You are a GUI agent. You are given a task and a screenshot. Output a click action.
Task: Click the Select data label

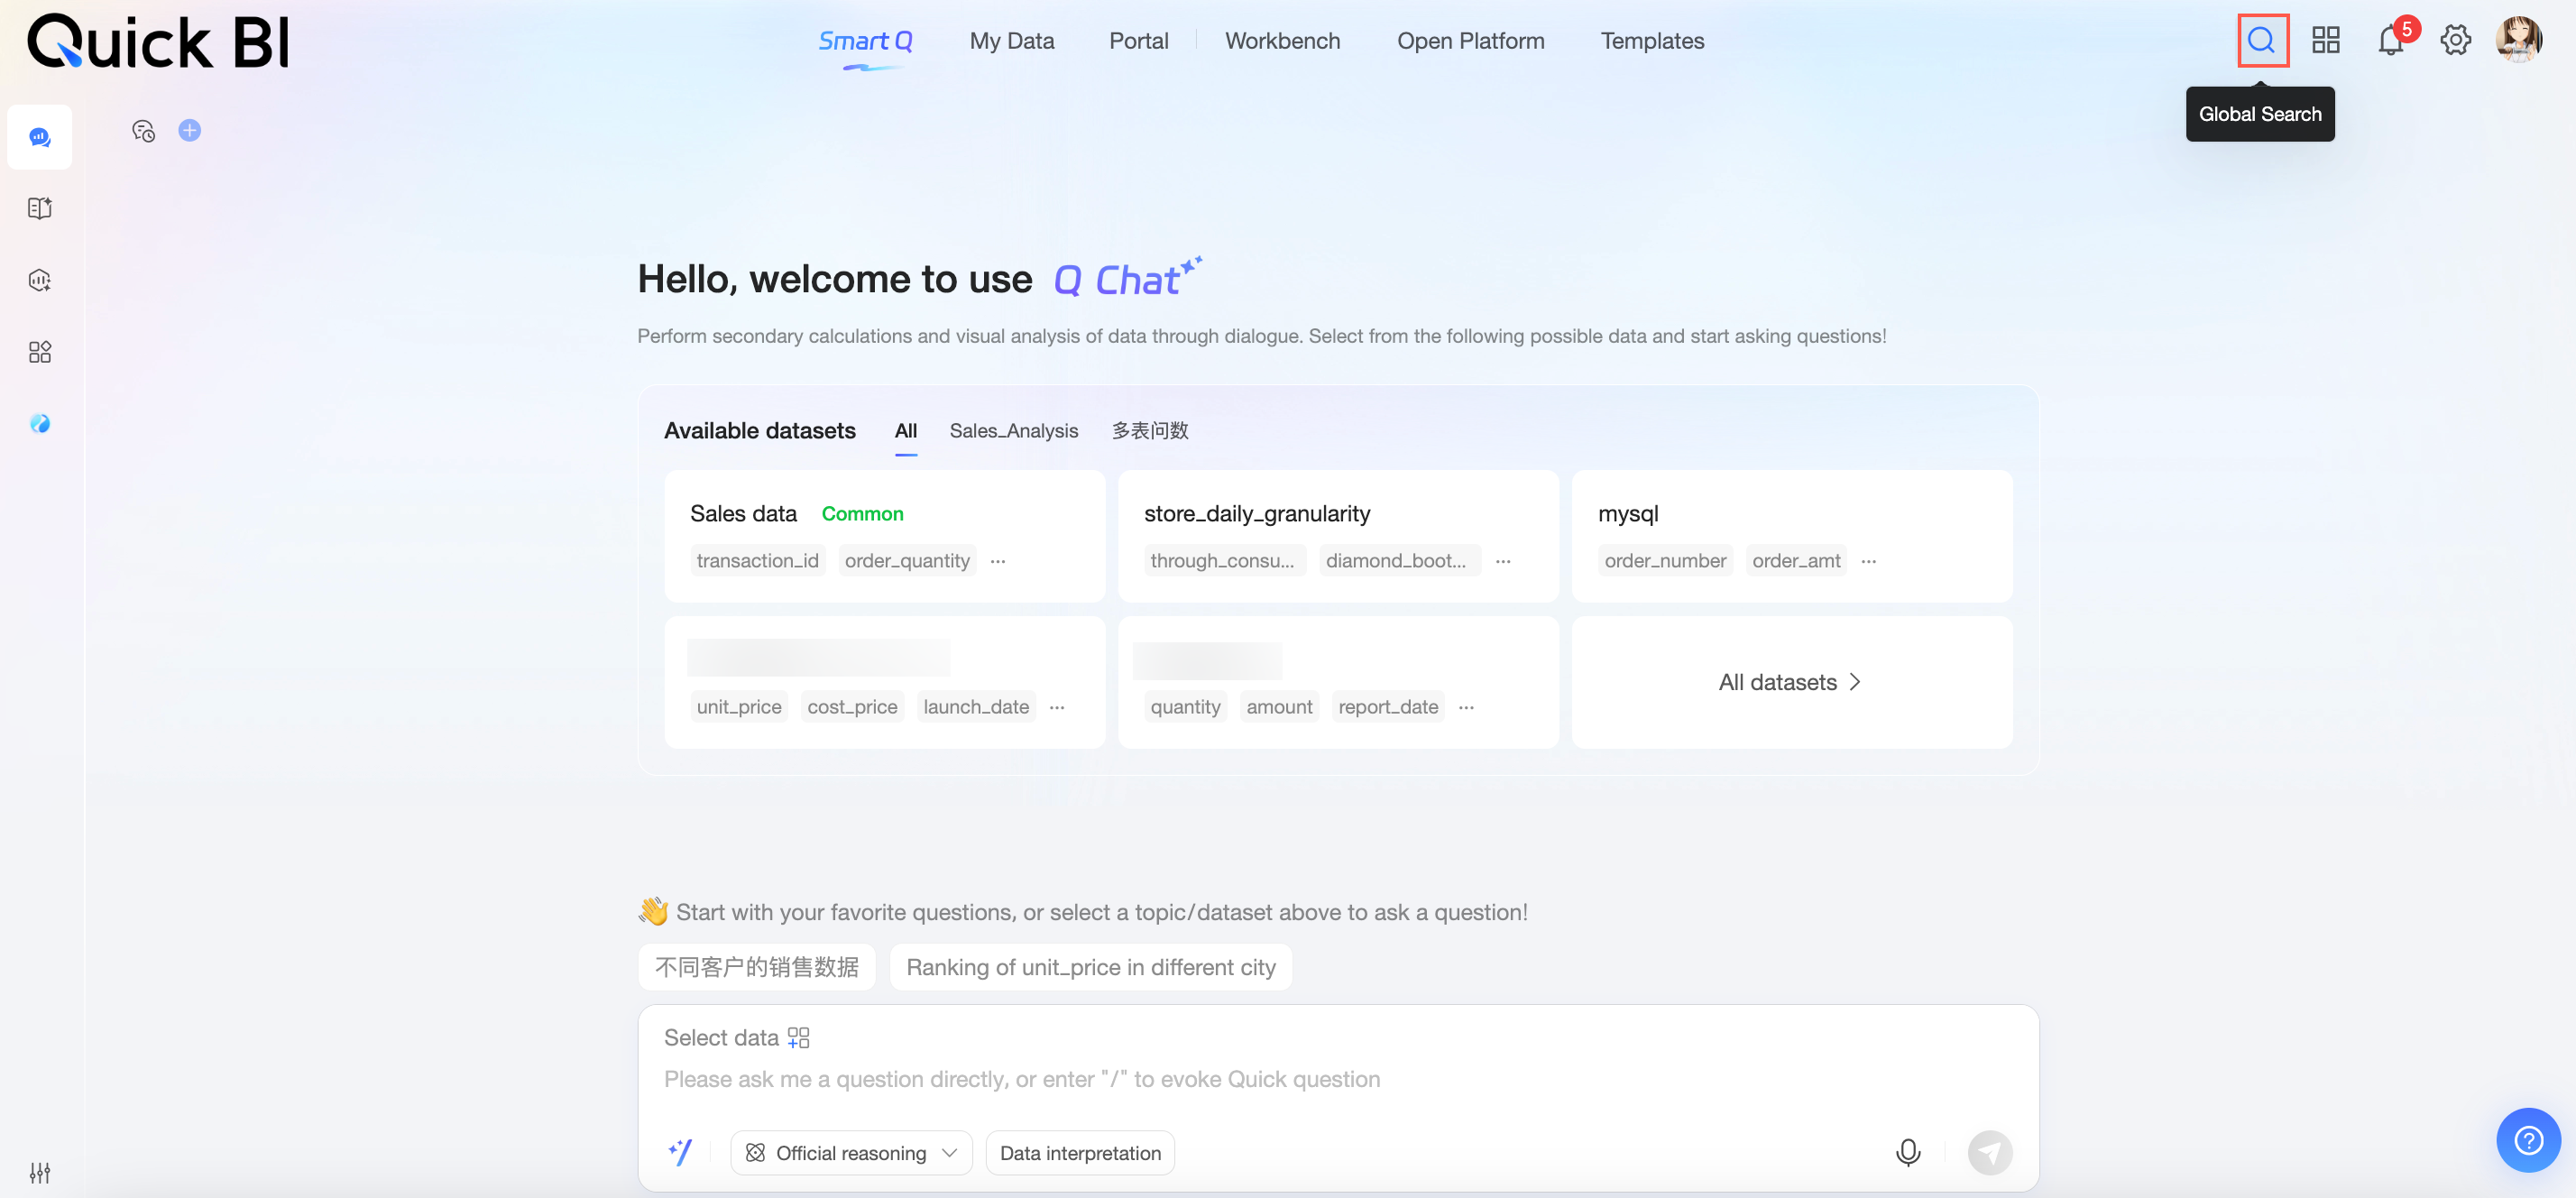[720, 1037]
